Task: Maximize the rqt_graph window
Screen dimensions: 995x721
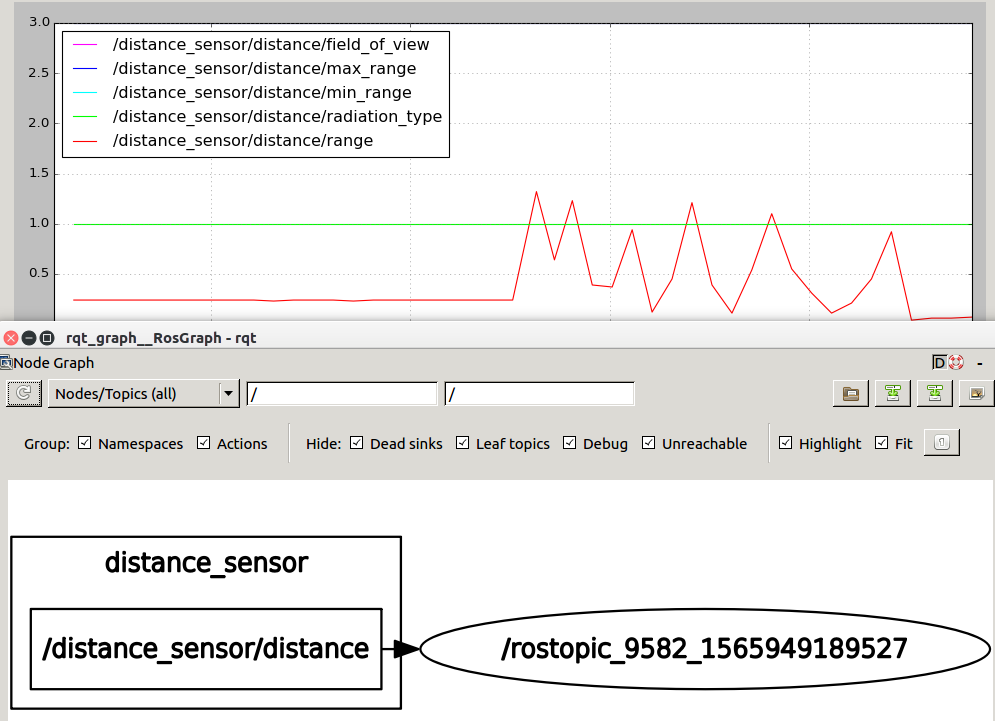Action: point(47,338)
